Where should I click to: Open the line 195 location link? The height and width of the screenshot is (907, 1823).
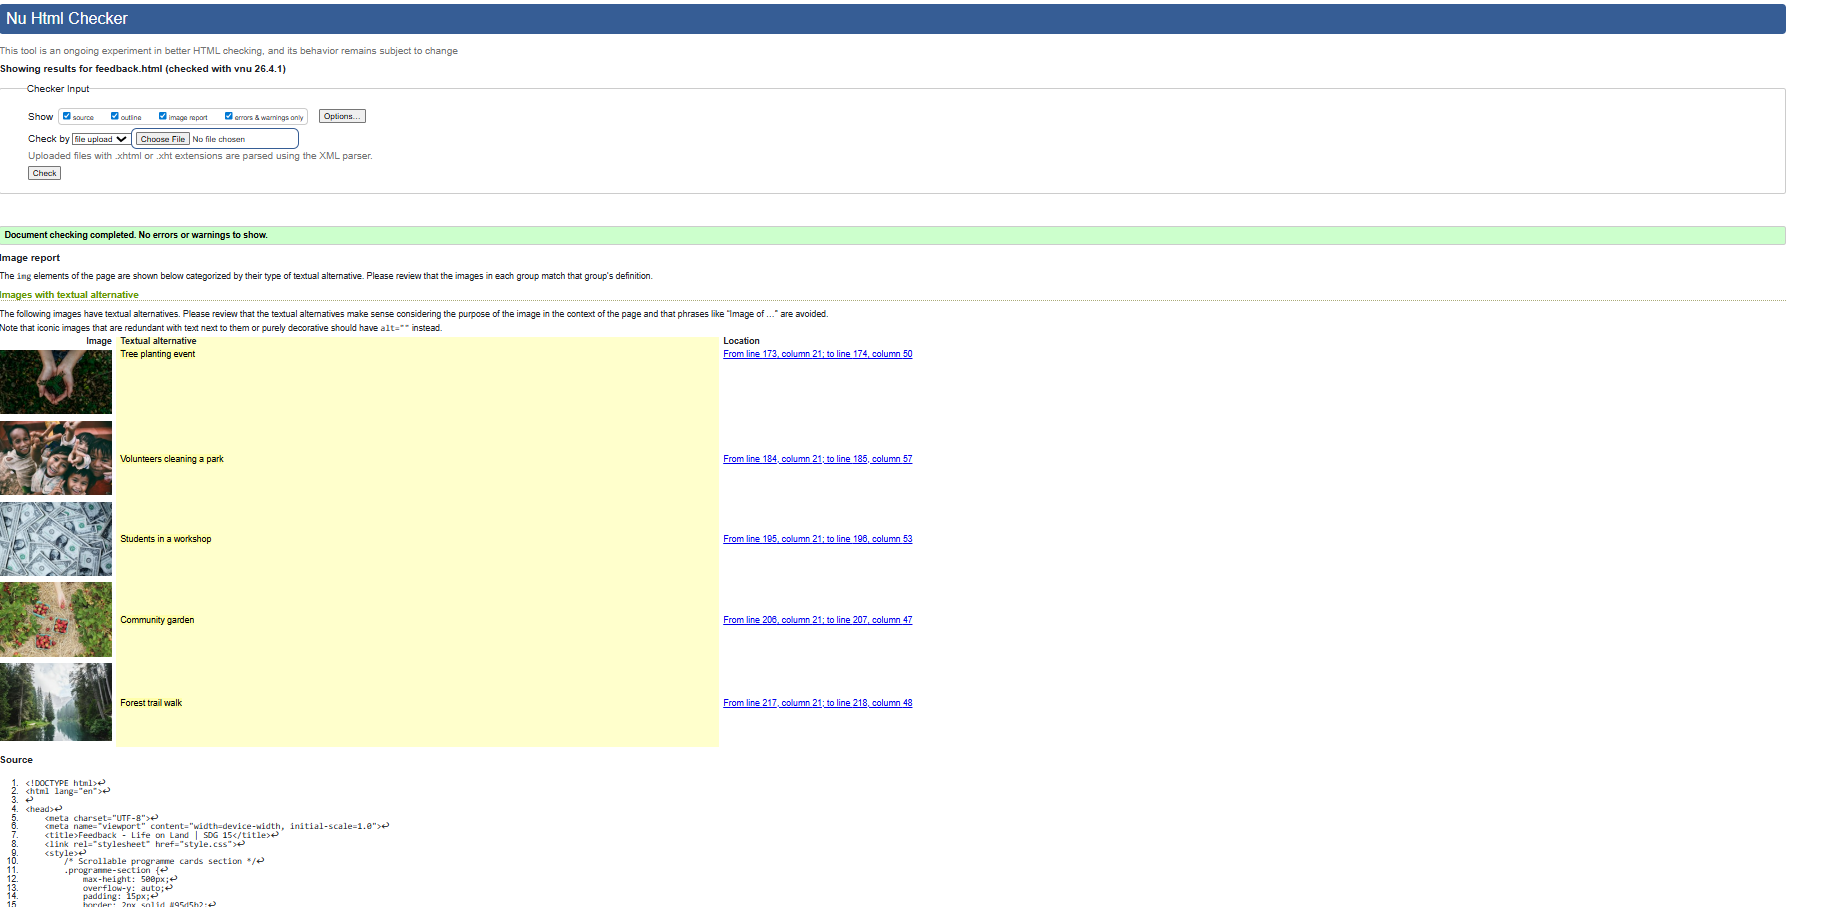(817, 538)
